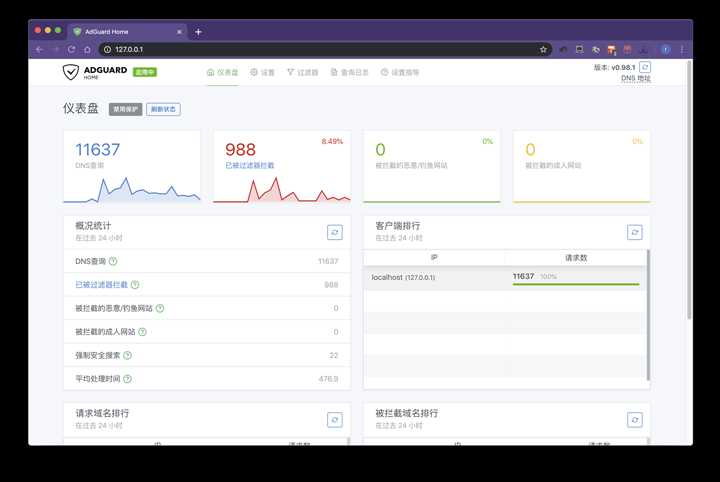
Task: Open the 查询日志 query log nav tab
Action: [350, 72]
